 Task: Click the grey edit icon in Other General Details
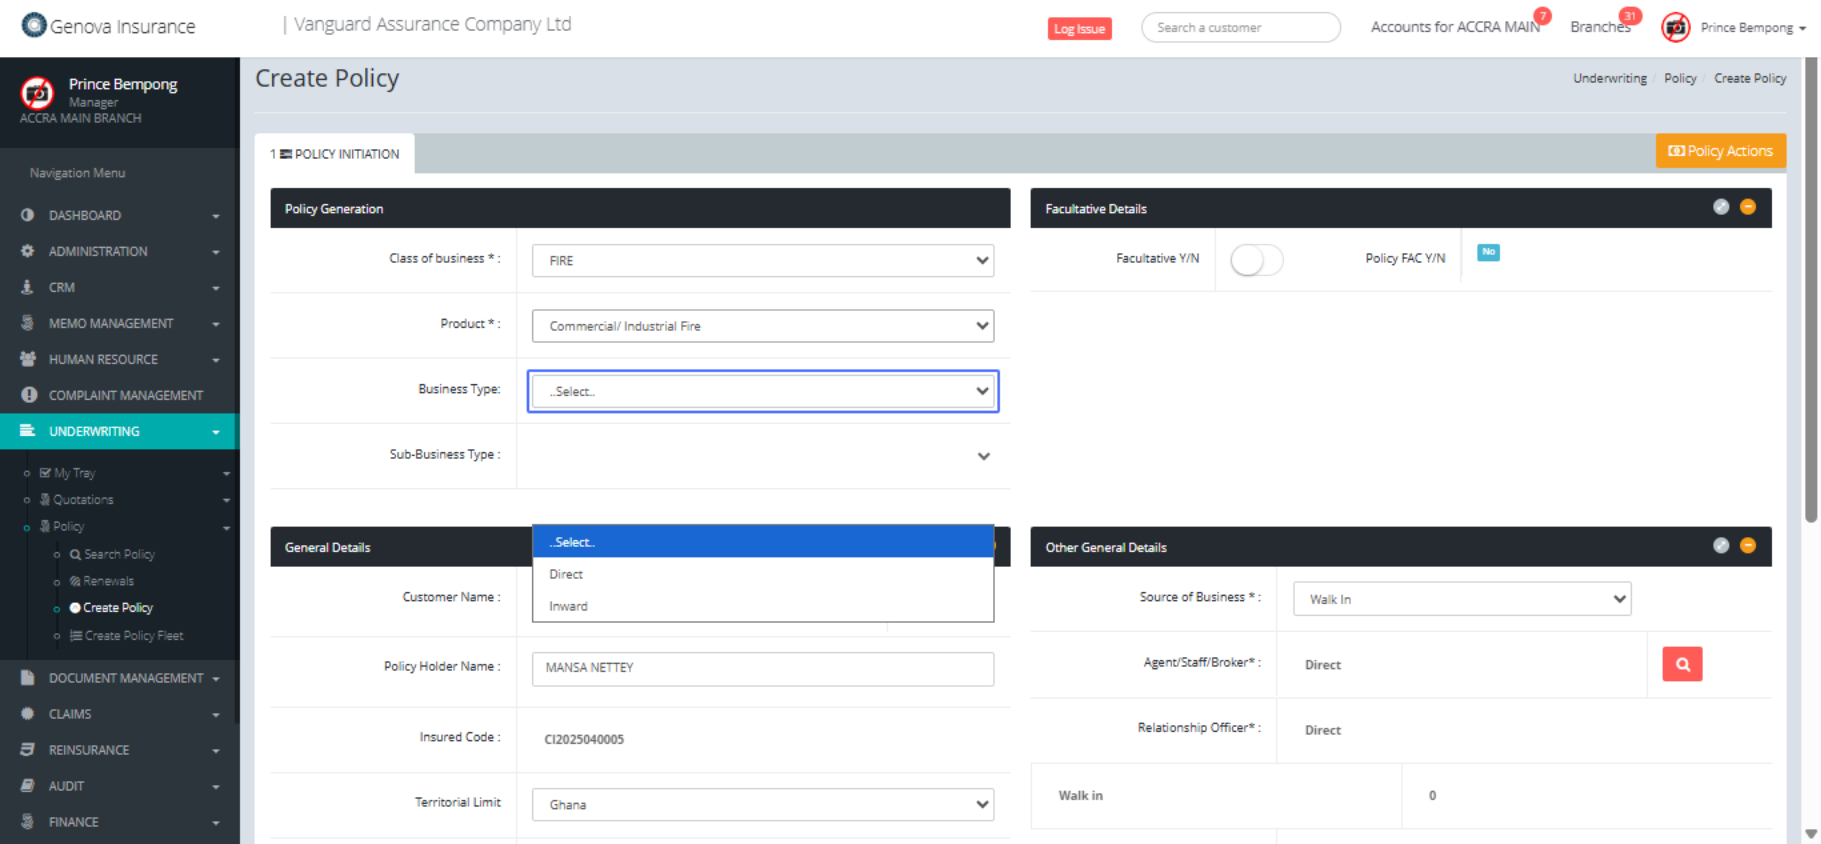(1720, 546)
